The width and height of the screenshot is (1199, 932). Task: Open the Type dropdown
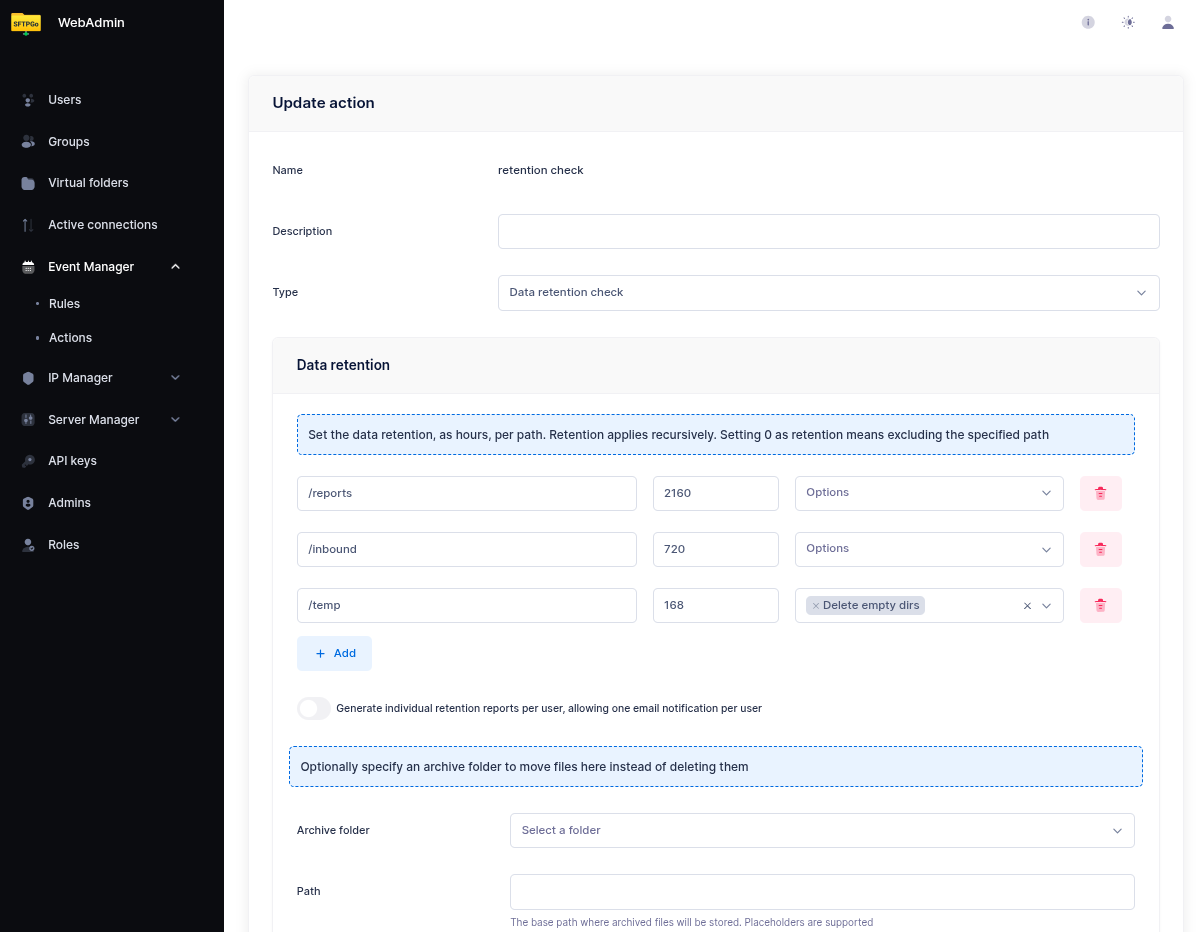point(828,293)
